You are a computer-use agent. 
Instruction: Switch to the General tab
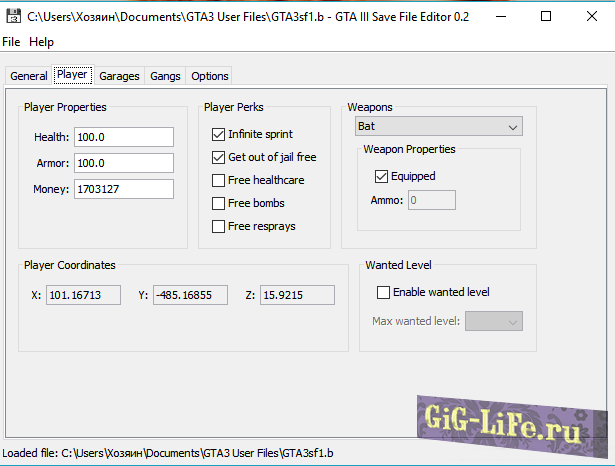(x=29, y=76)
